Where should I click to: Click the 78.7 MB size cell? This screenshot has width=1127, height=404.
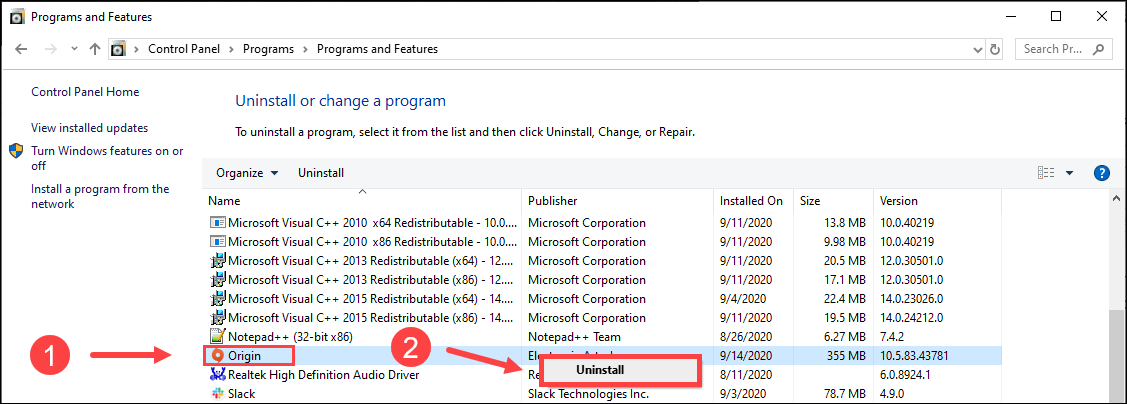tap(844, 393)
